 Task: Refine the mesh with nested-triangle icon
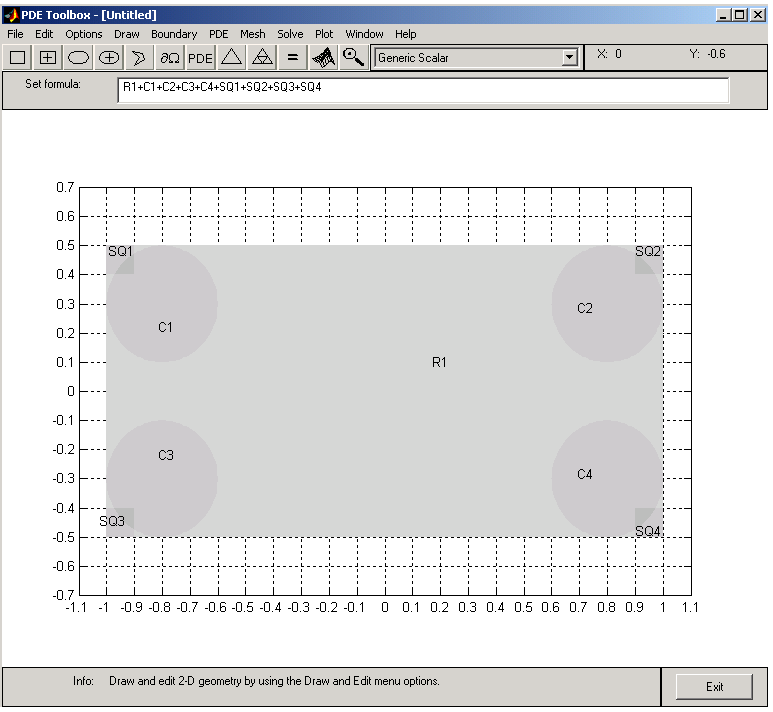coord(262,58)
